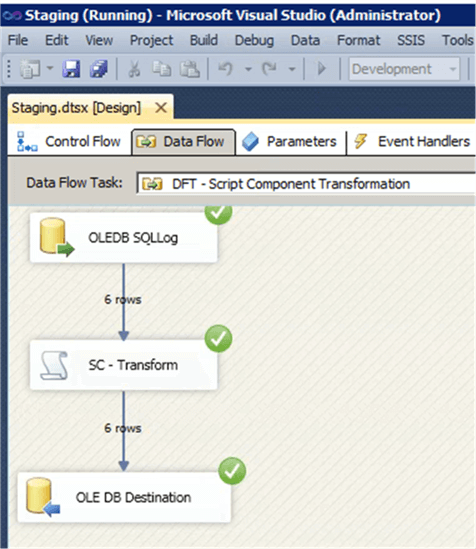Click the success checkmark on SC - Transform
This screenshot has height=549, width=476.
coord(218,339)
